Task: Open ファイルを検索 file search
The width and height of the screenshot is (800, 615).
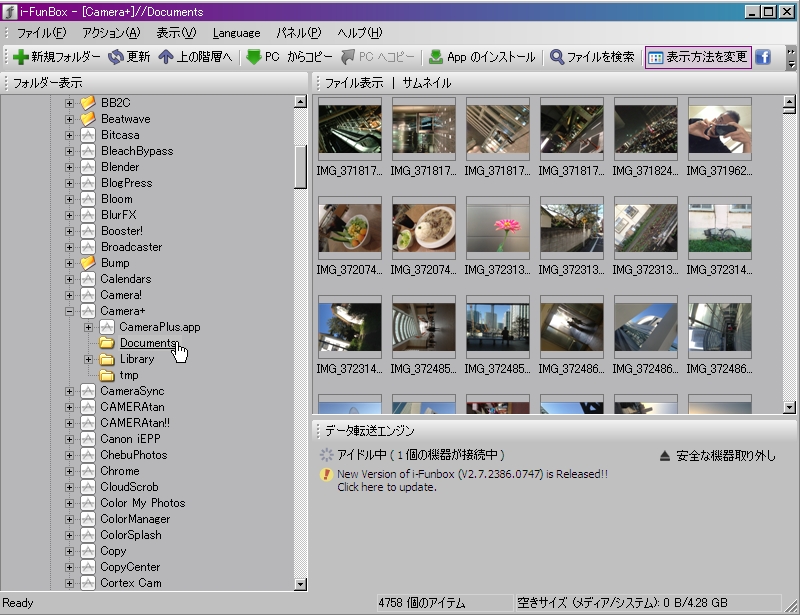Action: 556,57
